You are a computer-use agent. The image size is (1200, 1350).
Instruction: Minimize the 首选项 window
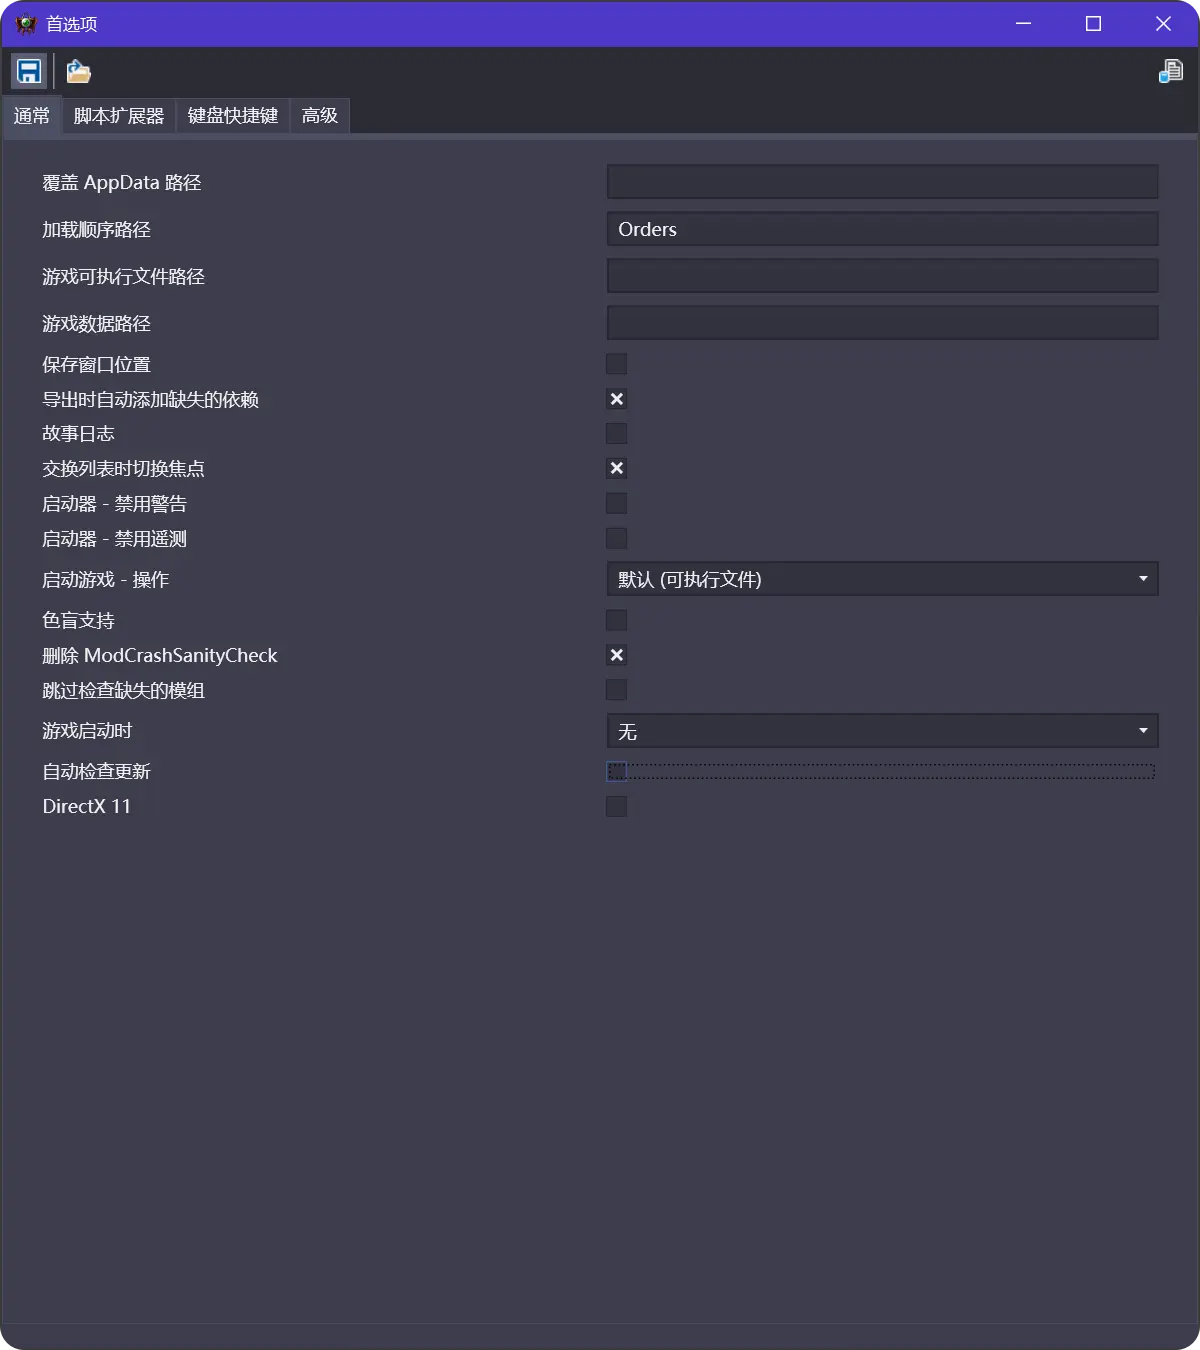[1023, 24]
